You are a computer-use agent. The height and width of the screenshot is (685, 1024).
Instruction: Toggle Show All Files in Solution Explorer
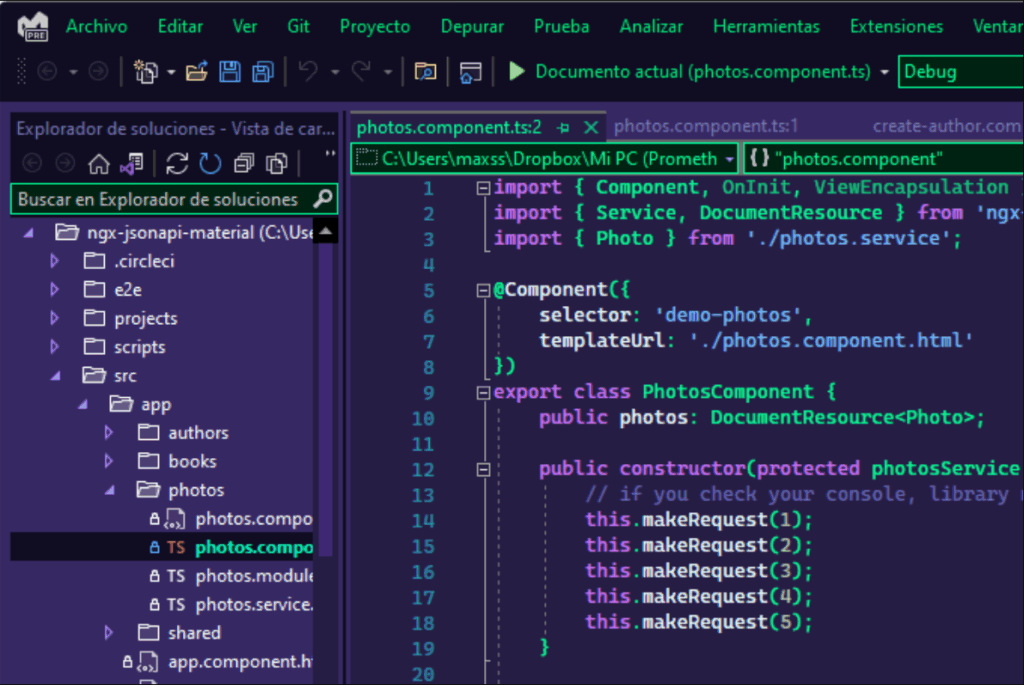coord(277,163)
